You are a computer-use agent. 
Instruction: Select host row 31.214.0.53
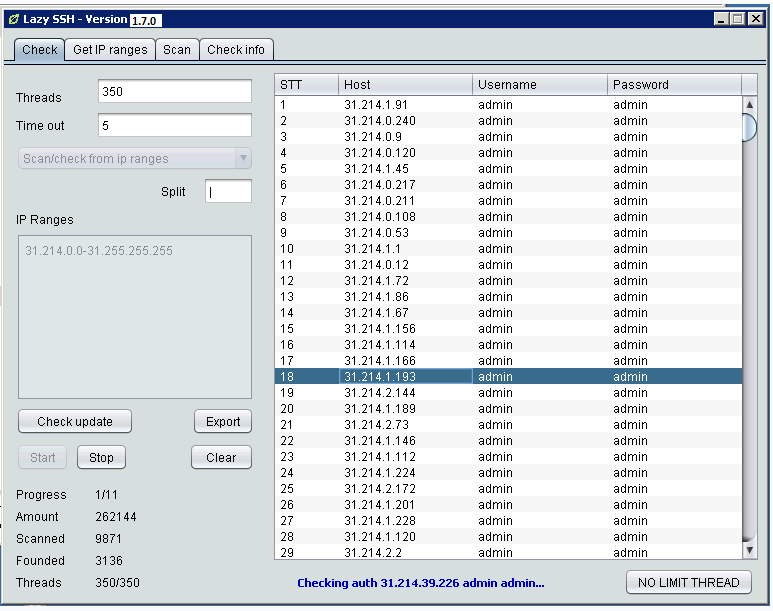(508, 232)
